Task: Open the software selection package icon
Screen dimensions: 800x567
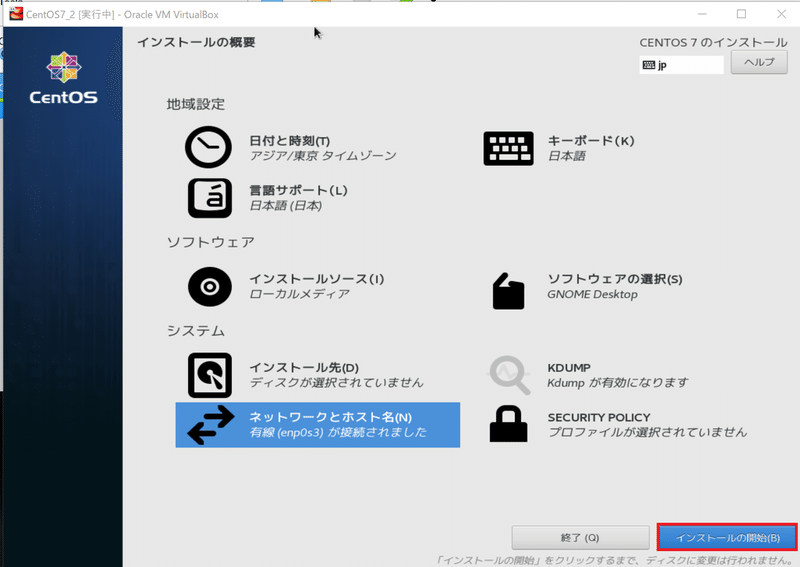Action: [508, 291]
